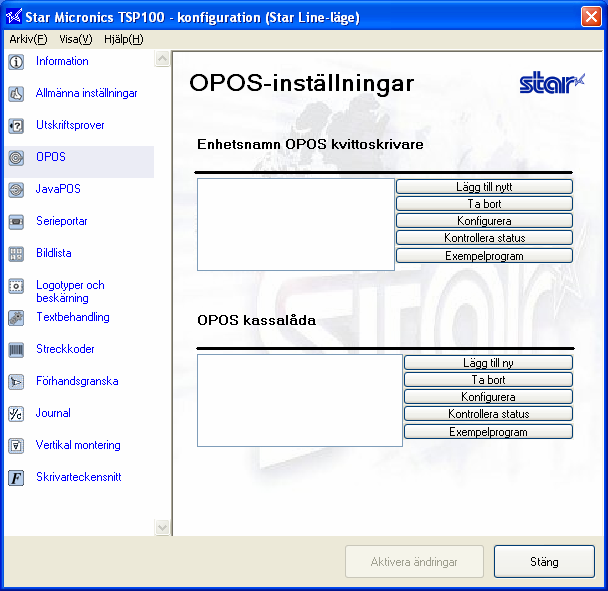608x591 pixels.
Task: Click the Streckkoder barcode icon
Action: pos(16,350)
